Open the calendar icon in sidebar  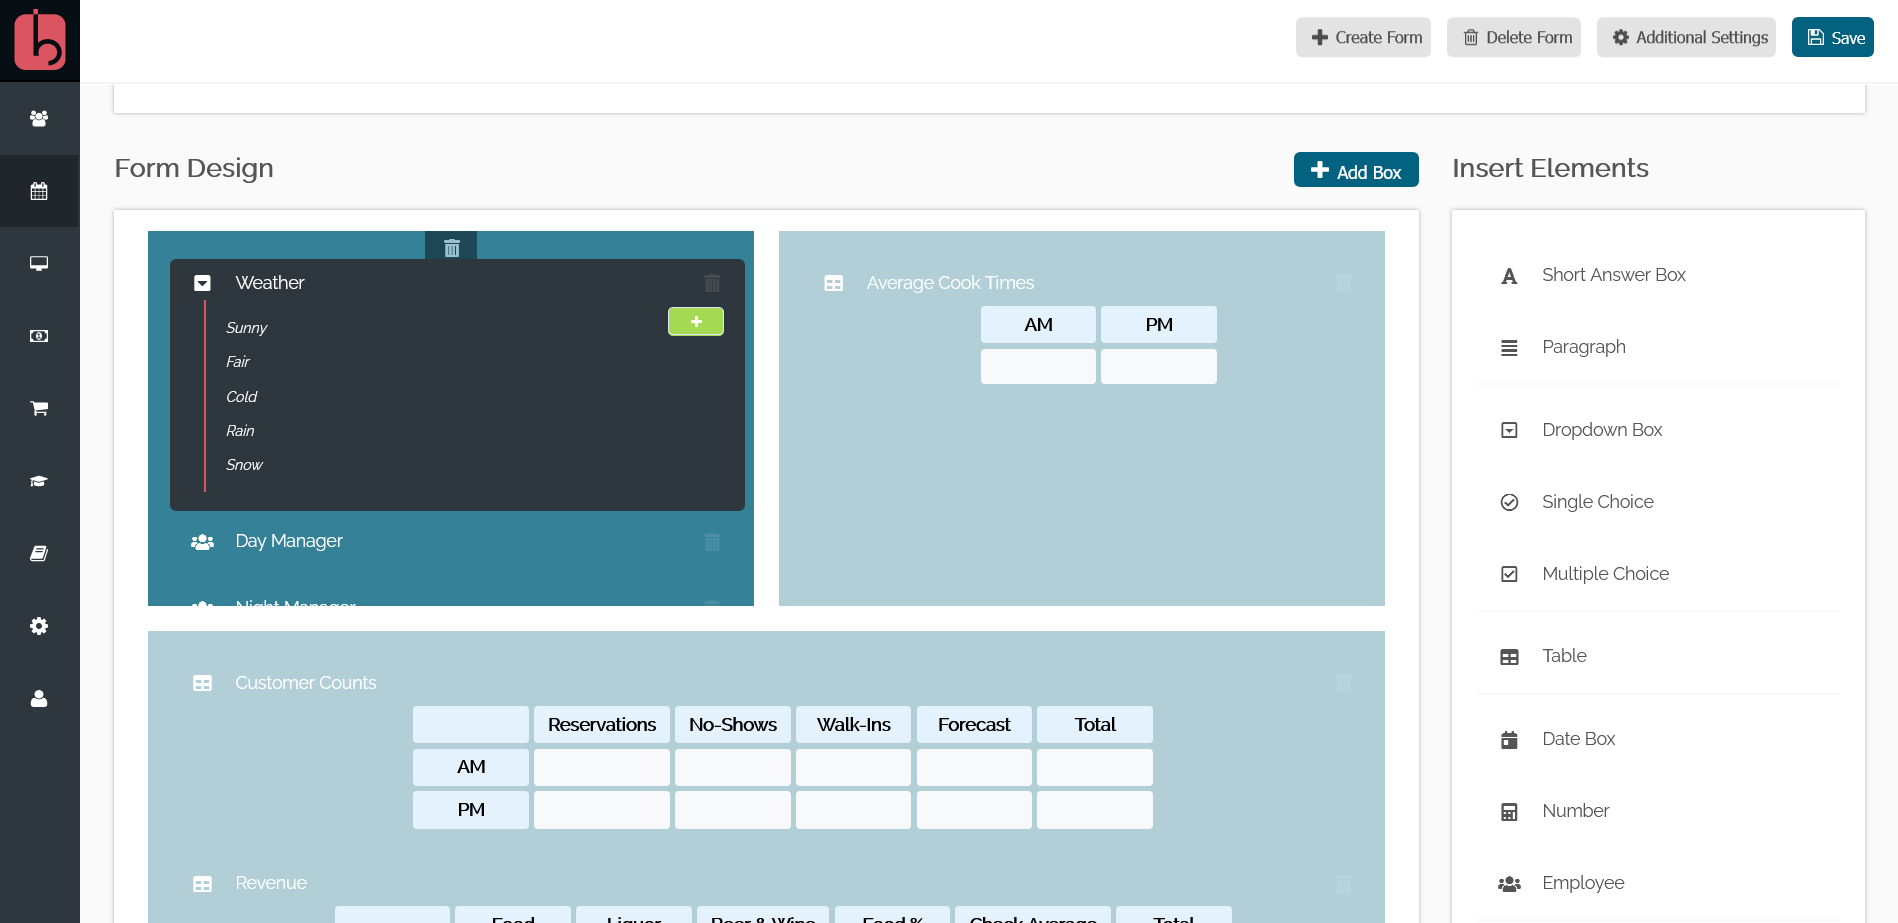point(39,191)
